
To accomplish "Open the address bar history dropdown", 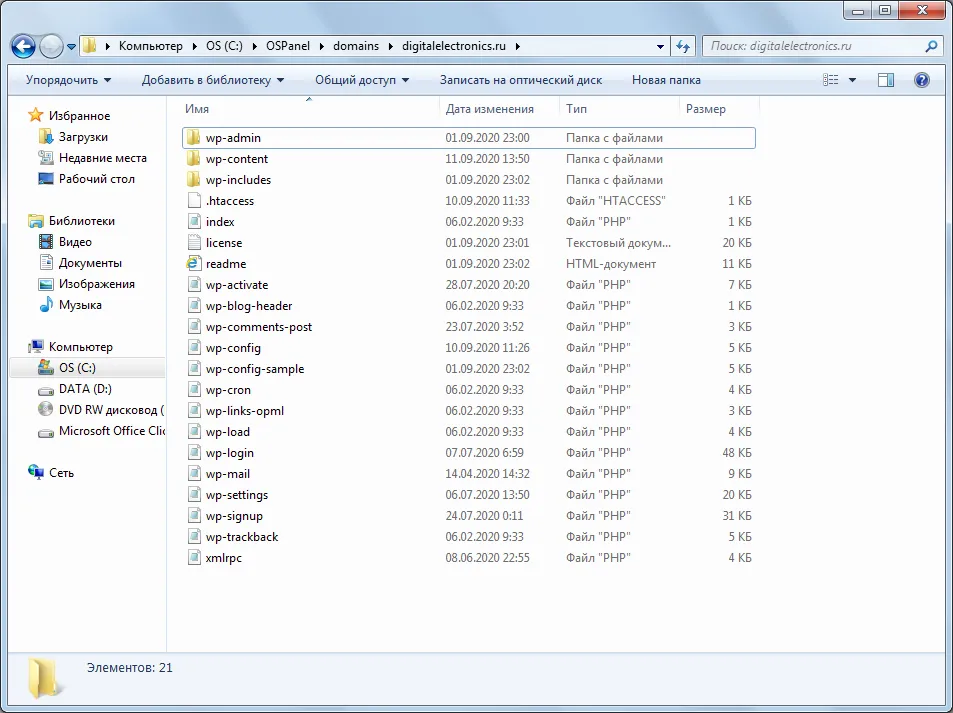I will pyautogui.click(x=660, y=46).
